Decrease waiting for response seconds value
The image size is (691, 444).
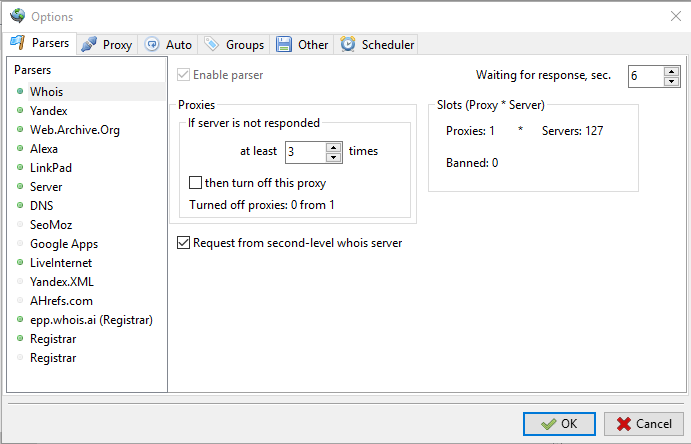671,81
